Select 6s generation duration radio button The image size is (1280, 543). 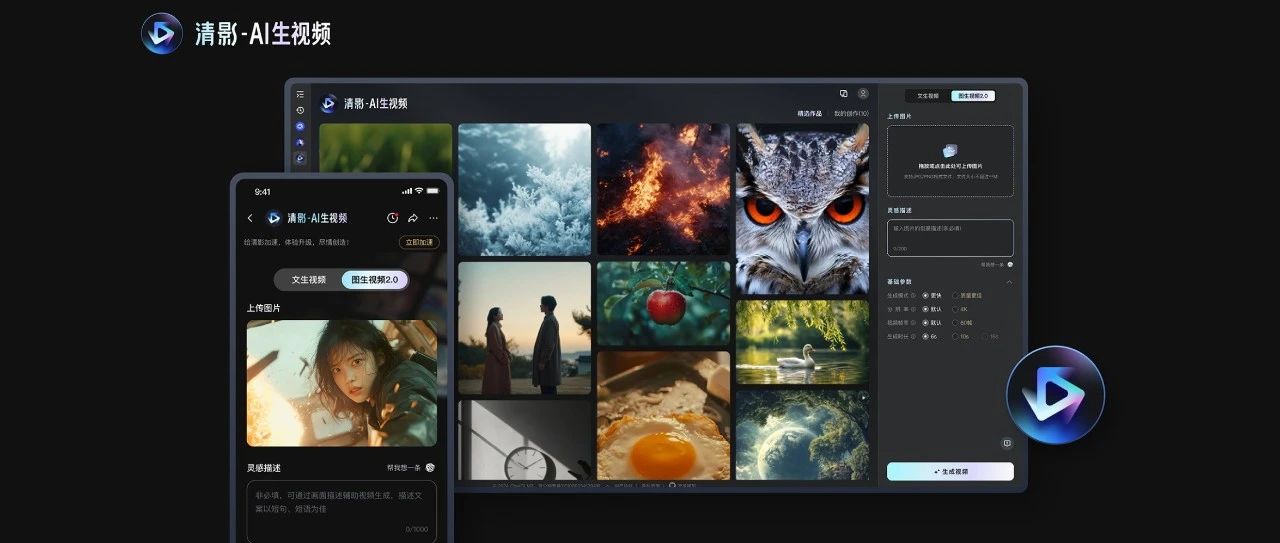pyautogui.click(x=925, y=336)
